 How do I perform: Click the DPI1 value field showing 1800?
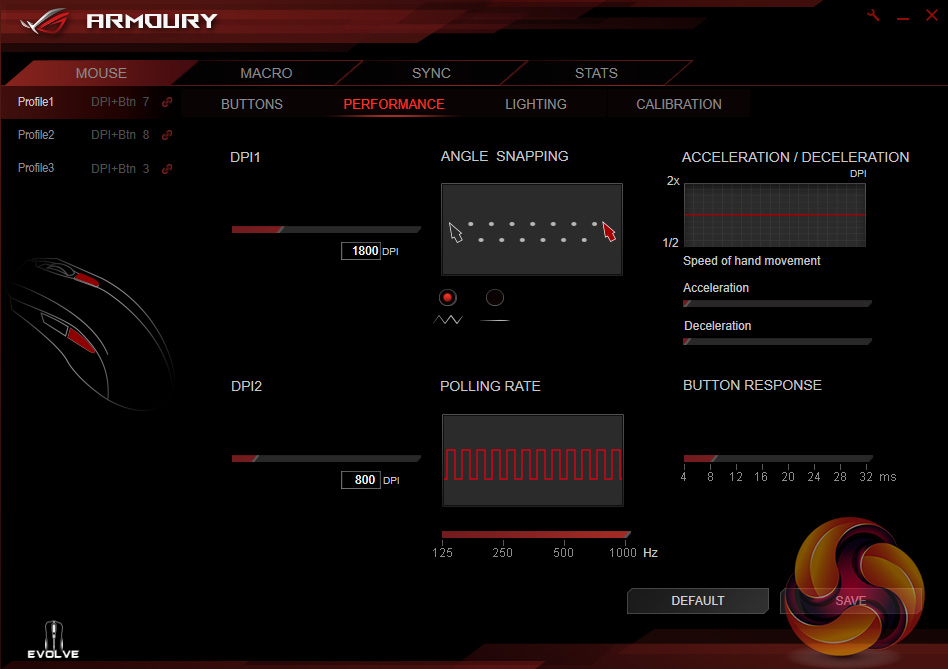[361, 251]
